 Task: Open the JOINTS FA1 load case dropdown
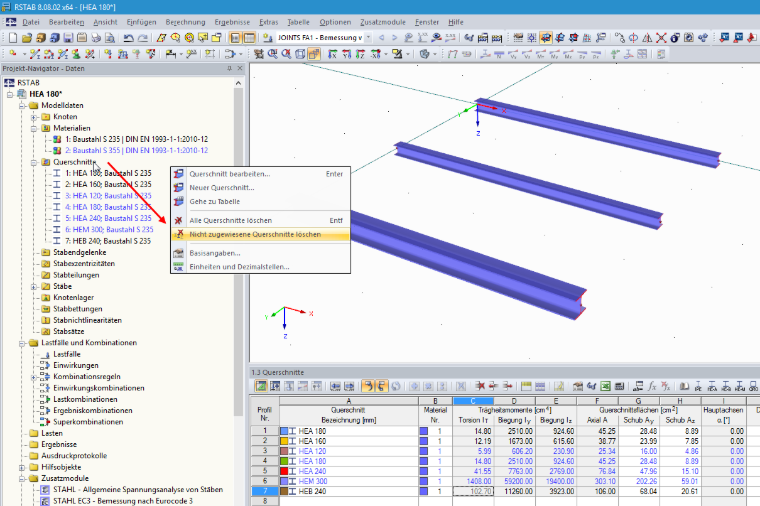pos(368,38)
